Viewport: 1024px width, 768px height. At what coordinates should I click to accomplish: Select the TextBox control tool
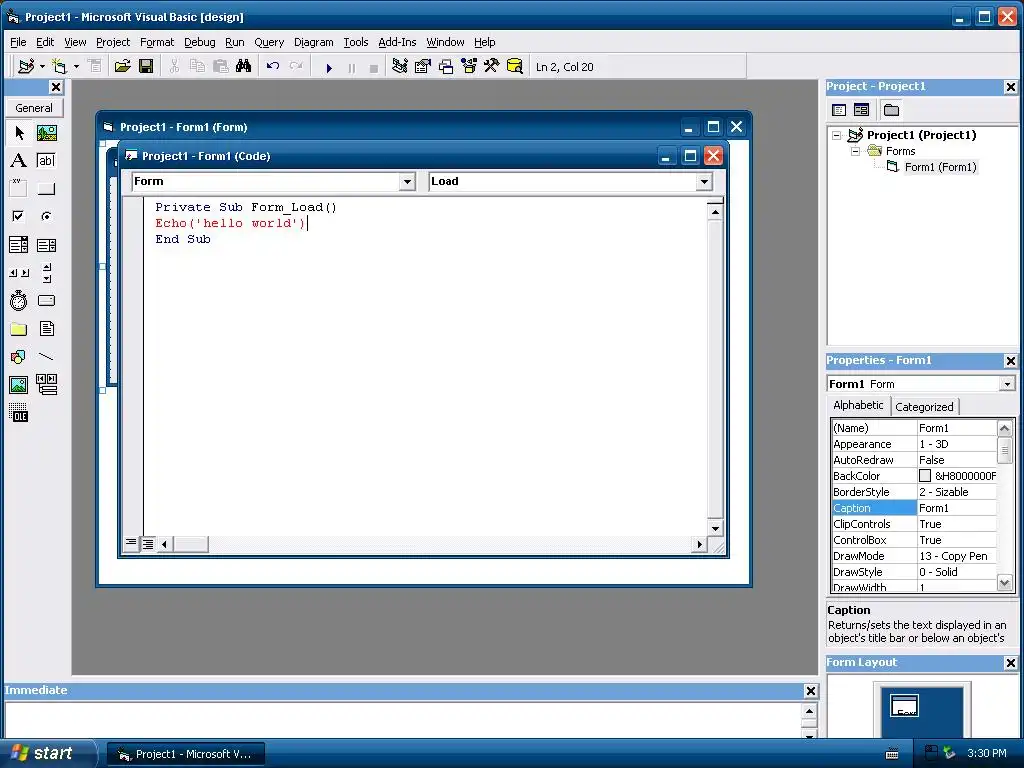coord(46,161)
